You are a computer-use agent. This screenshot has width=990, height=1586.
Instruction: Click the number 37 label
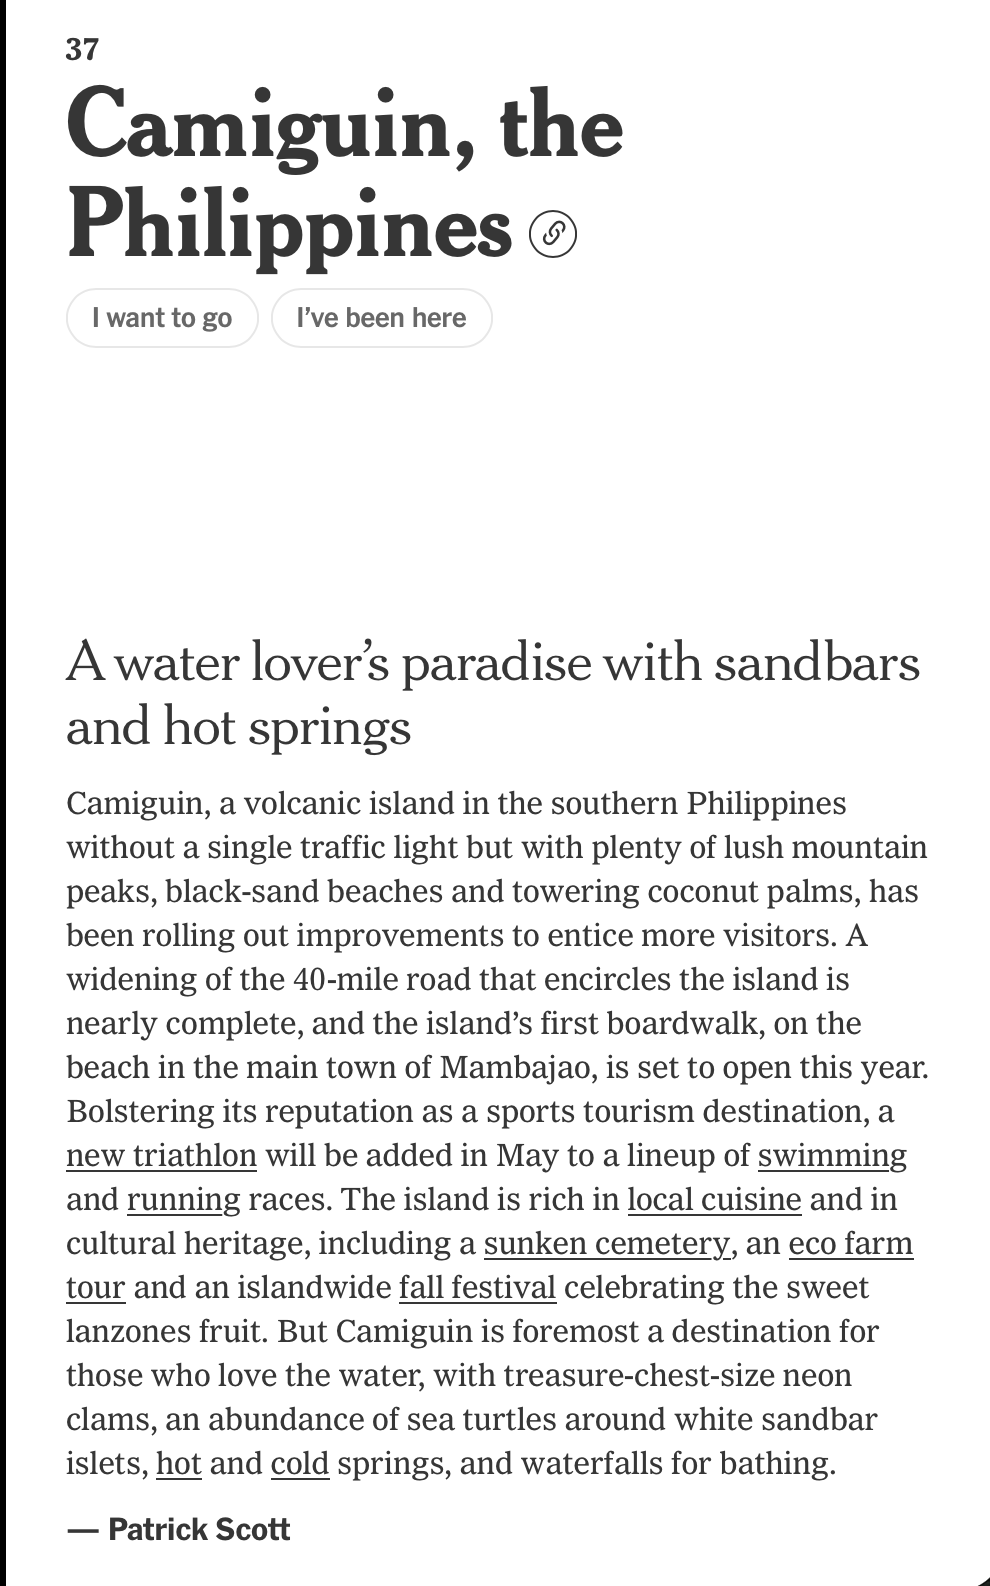tap(82, 49)
